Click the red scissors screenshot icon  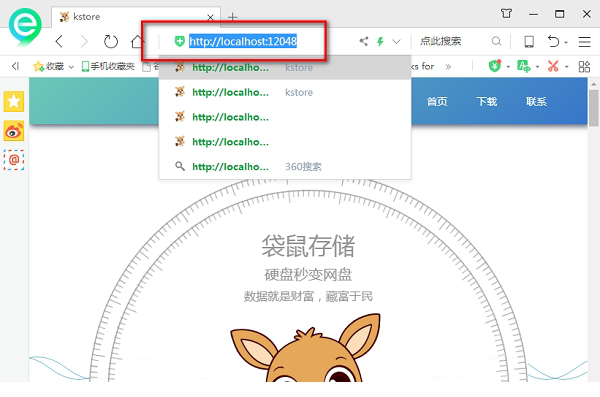click(553, 66)
